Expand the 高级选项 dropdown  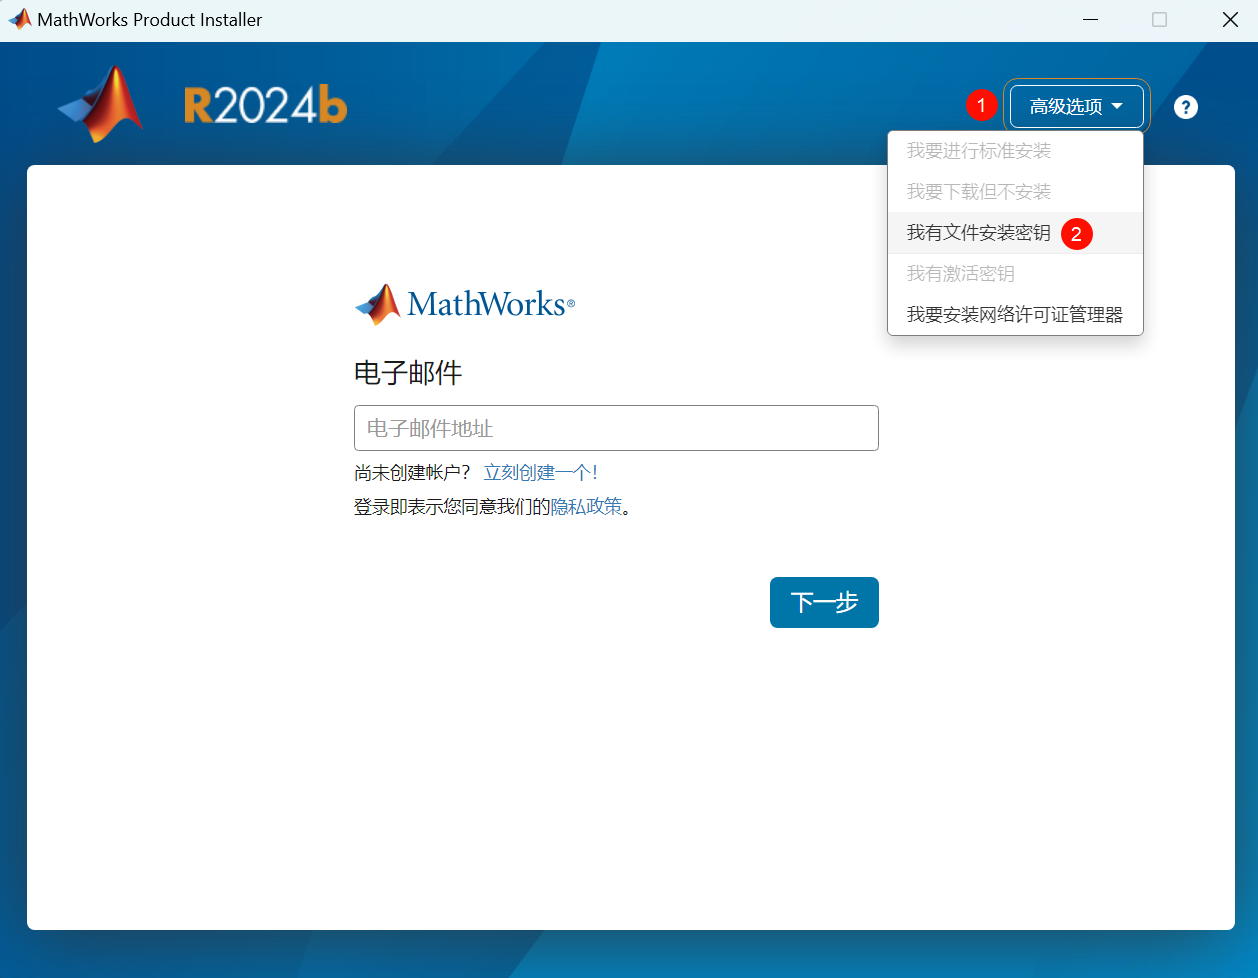pos(1076,106)
